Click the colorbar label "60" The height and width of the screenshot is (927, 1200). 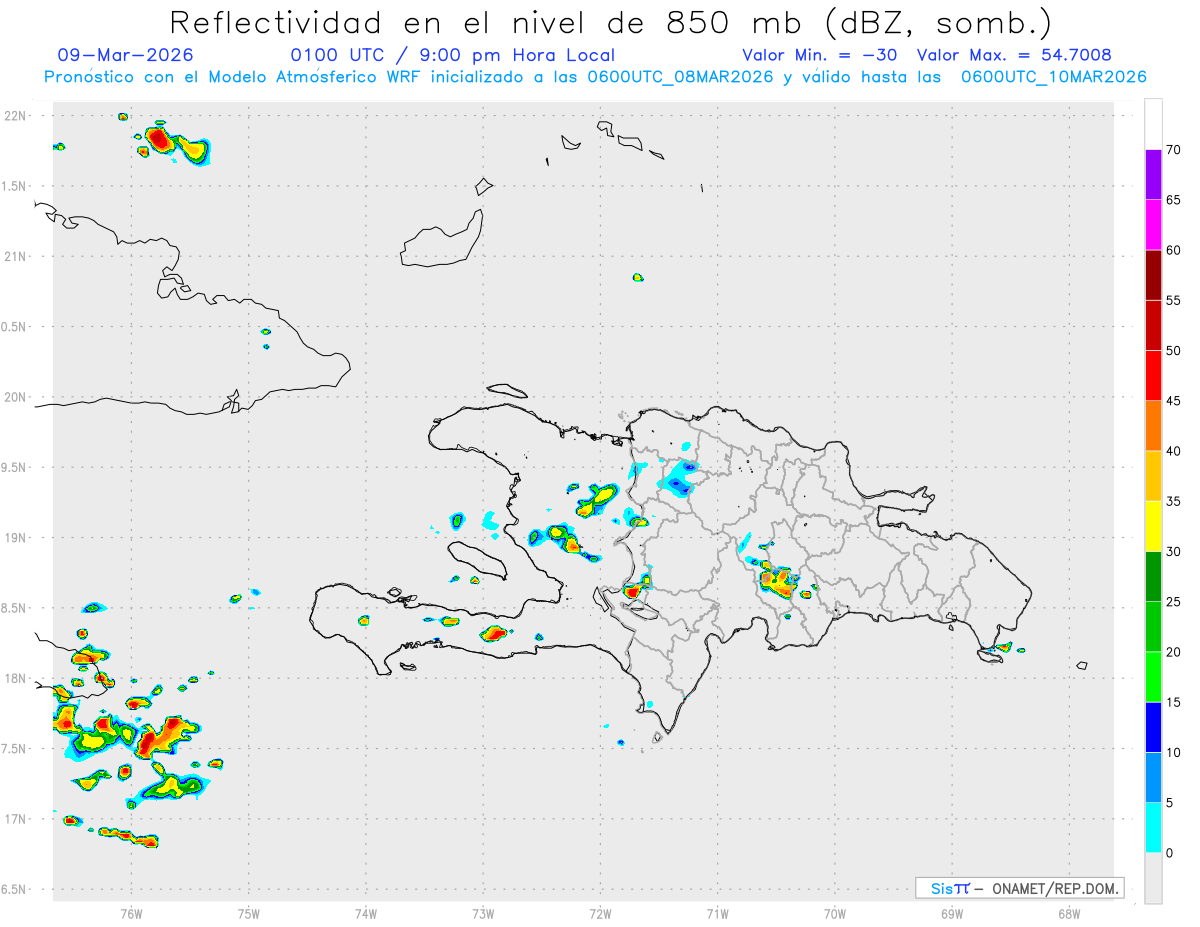(x=1174, y=250)
